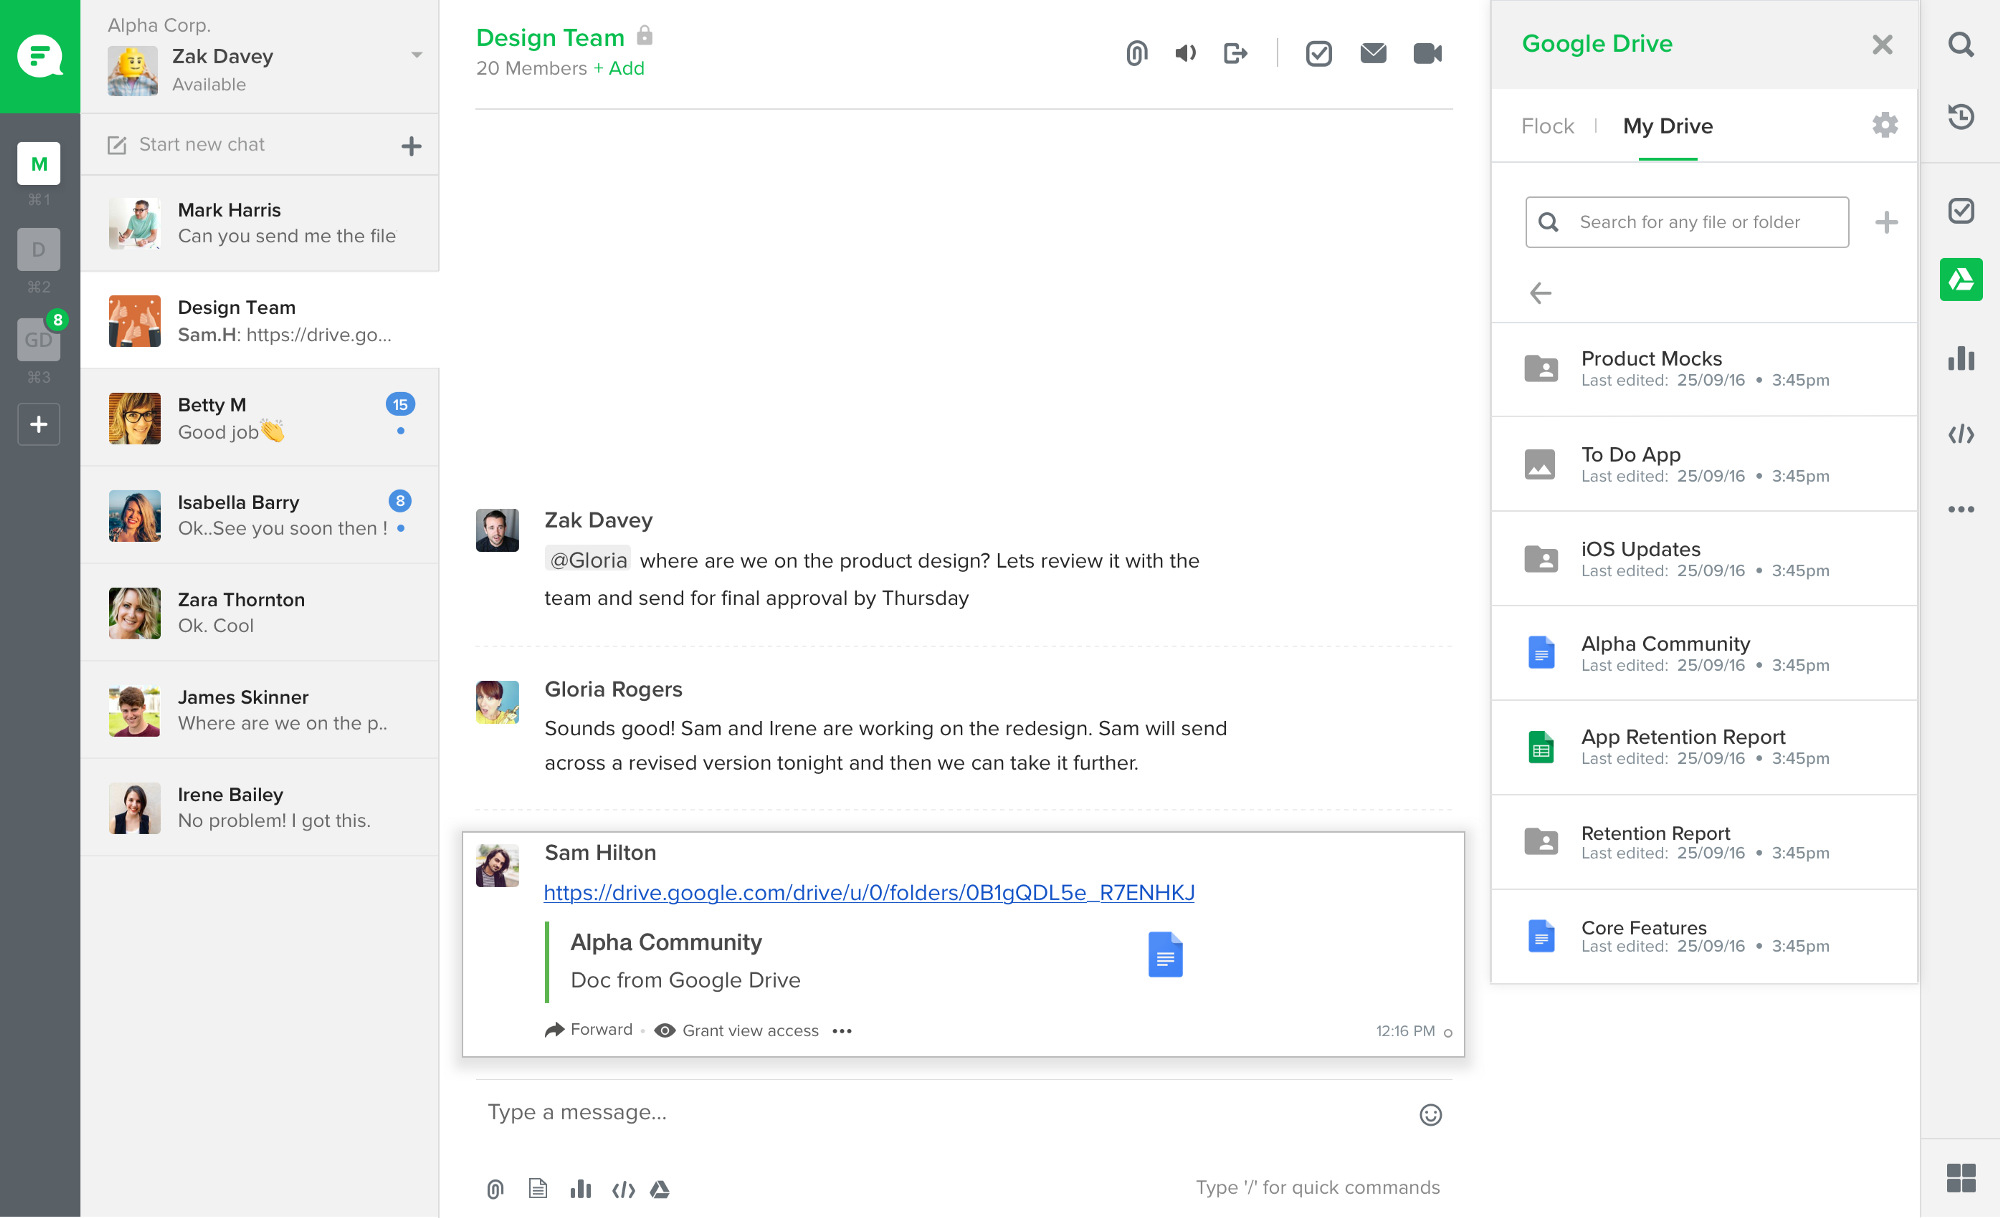Expand more apps dots in the right sidebar
This screenshot has height=1218, width=2000.
(x=1960, y=509)
